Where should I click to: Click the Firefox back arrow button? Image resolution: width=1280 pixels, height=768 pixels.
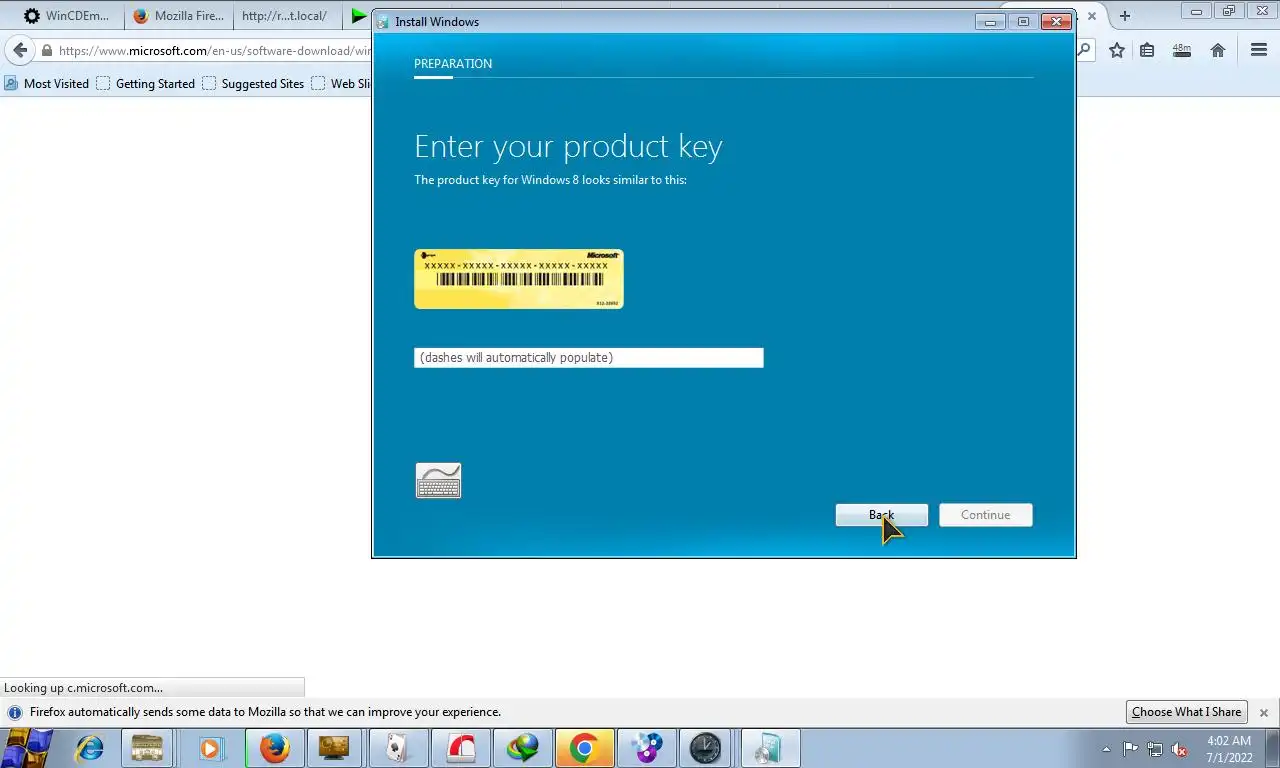20,50
